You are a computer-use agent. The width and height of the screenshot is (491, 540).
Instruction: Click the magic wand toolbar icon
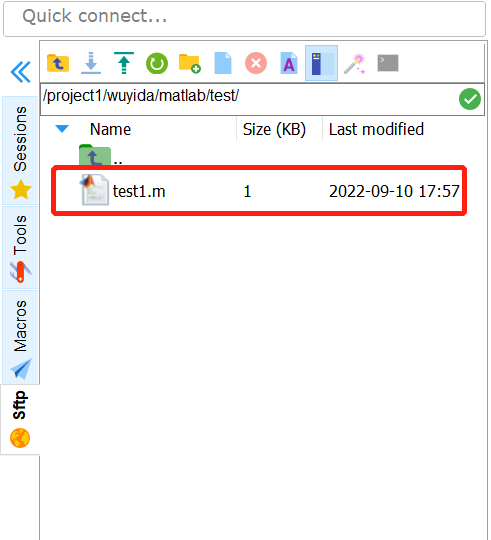[x=355, y=63]
